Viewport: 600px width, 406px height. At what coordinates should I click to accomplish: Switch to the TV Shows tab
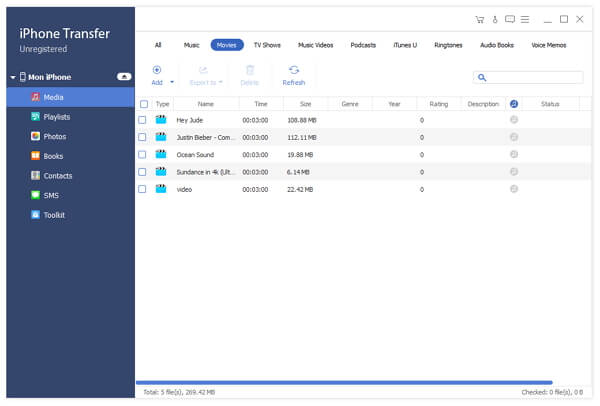click(x=267, y=45)
